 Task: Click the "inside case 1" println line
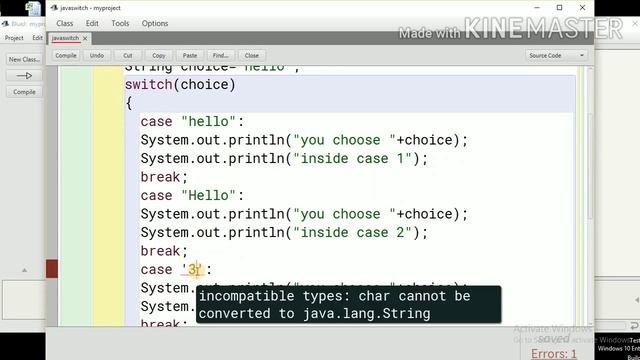pos(284,158)
